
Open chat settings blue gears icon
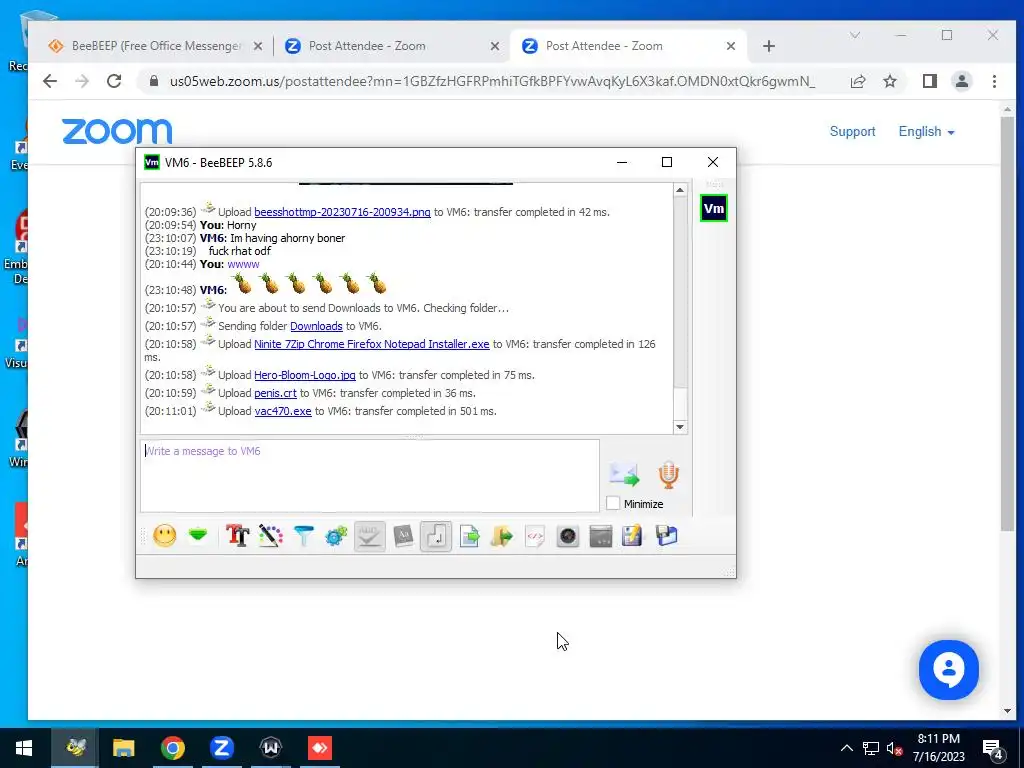pos(336,536)
